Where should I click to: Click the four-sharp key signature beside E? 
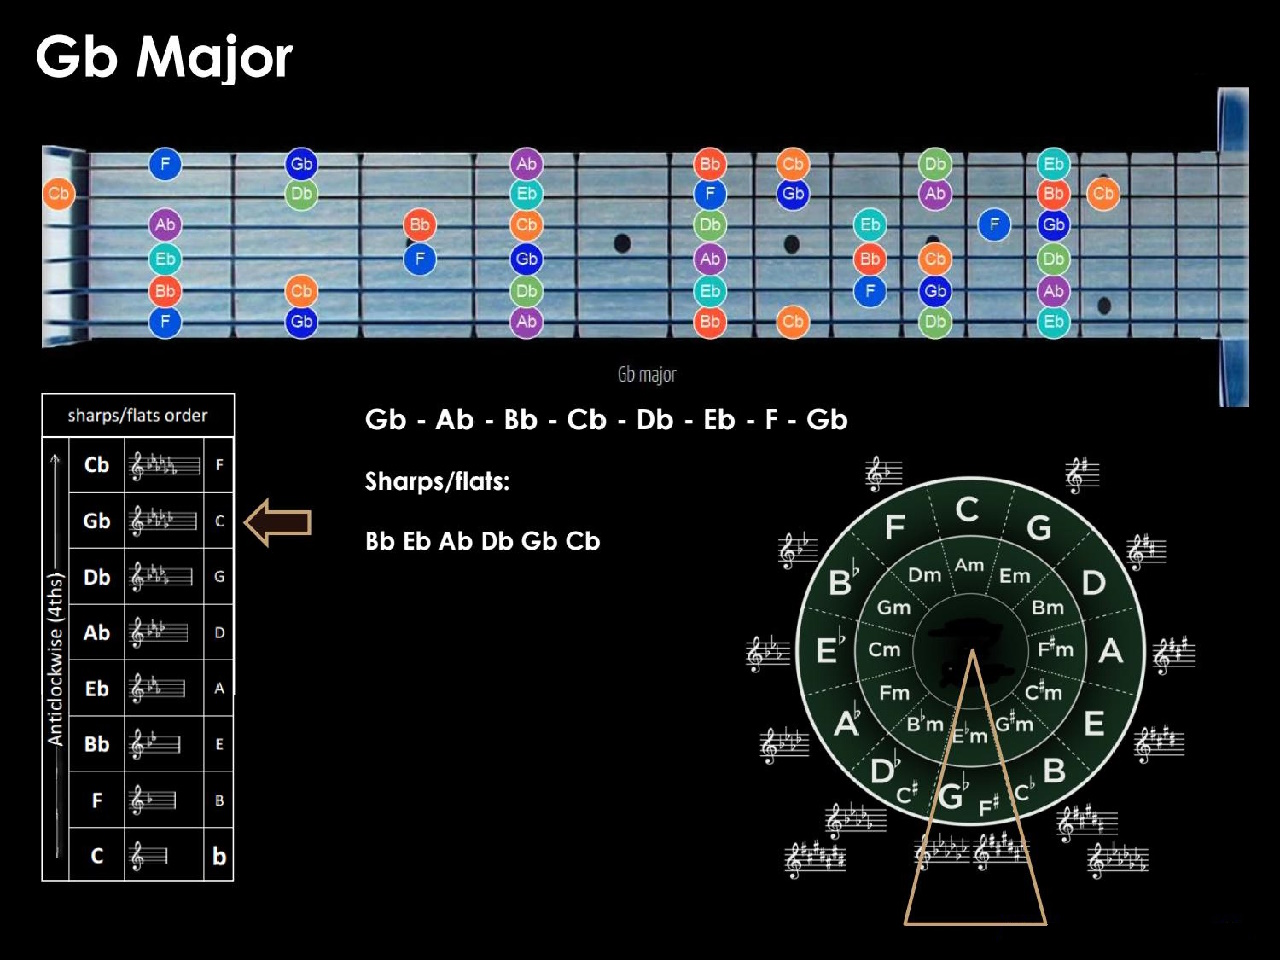(x=1159, y=742)
